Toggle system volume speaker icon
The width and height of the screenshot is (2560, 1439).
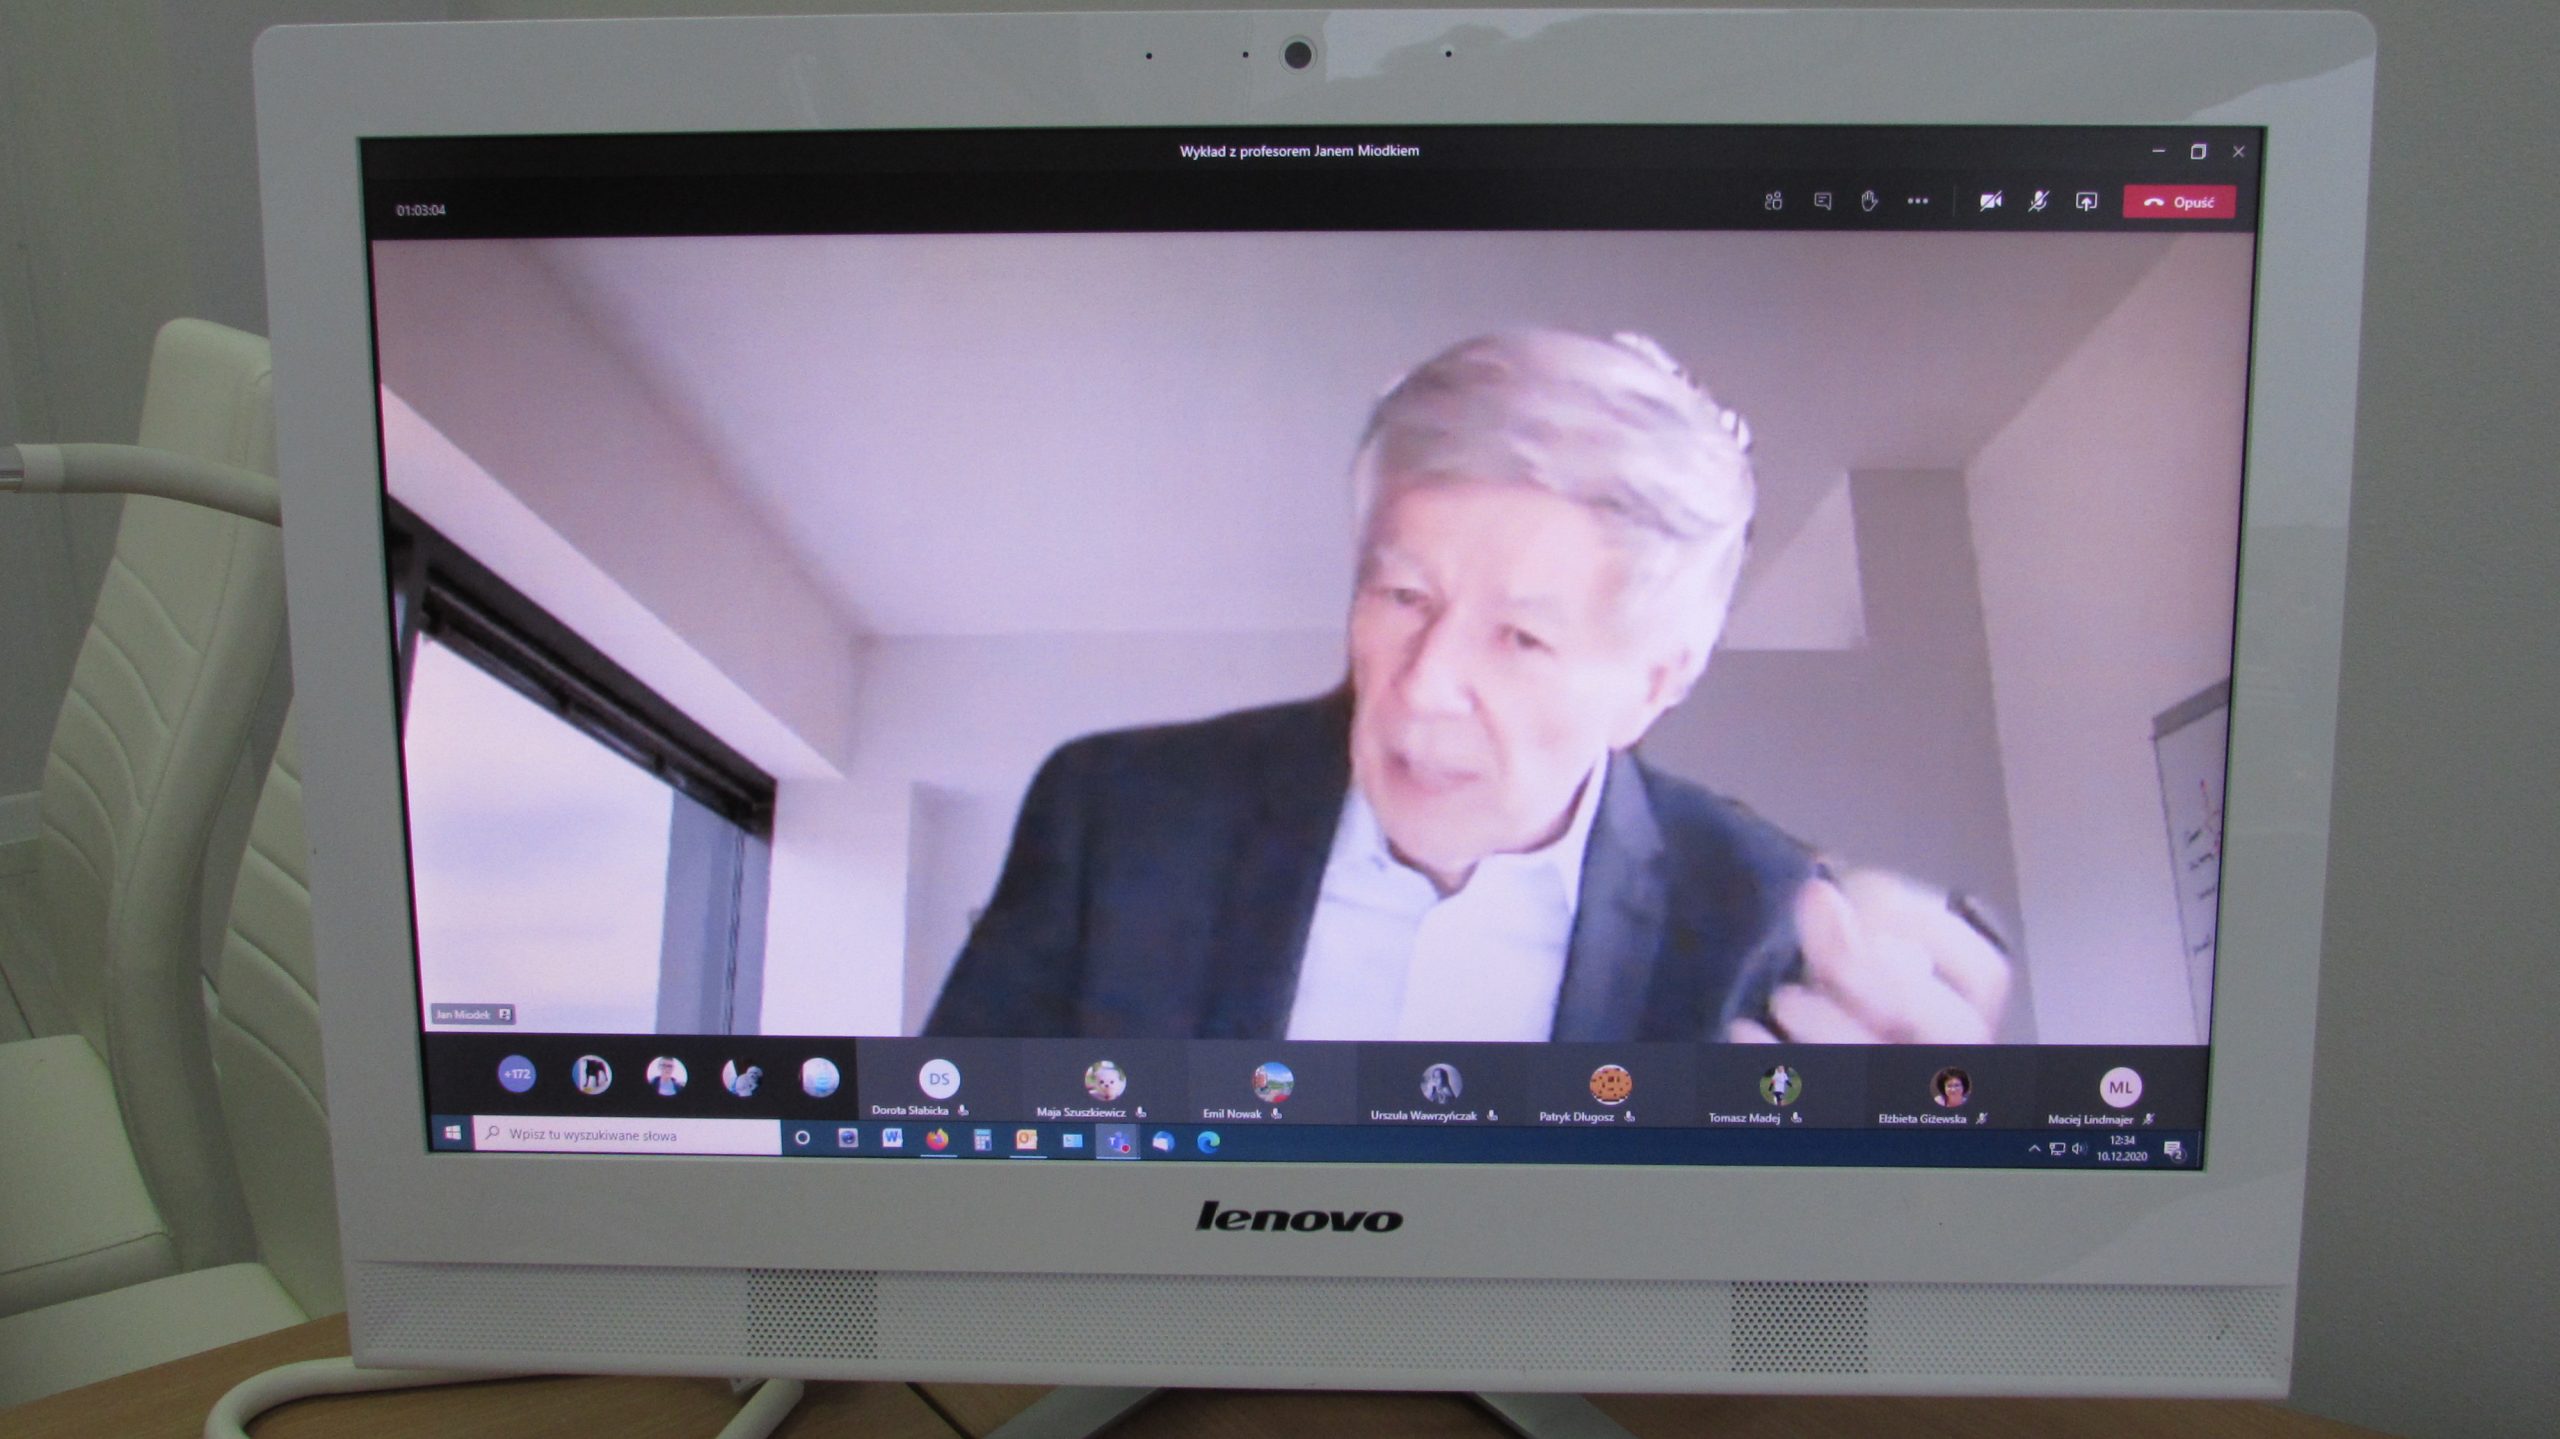(x=2079, y=1149)
